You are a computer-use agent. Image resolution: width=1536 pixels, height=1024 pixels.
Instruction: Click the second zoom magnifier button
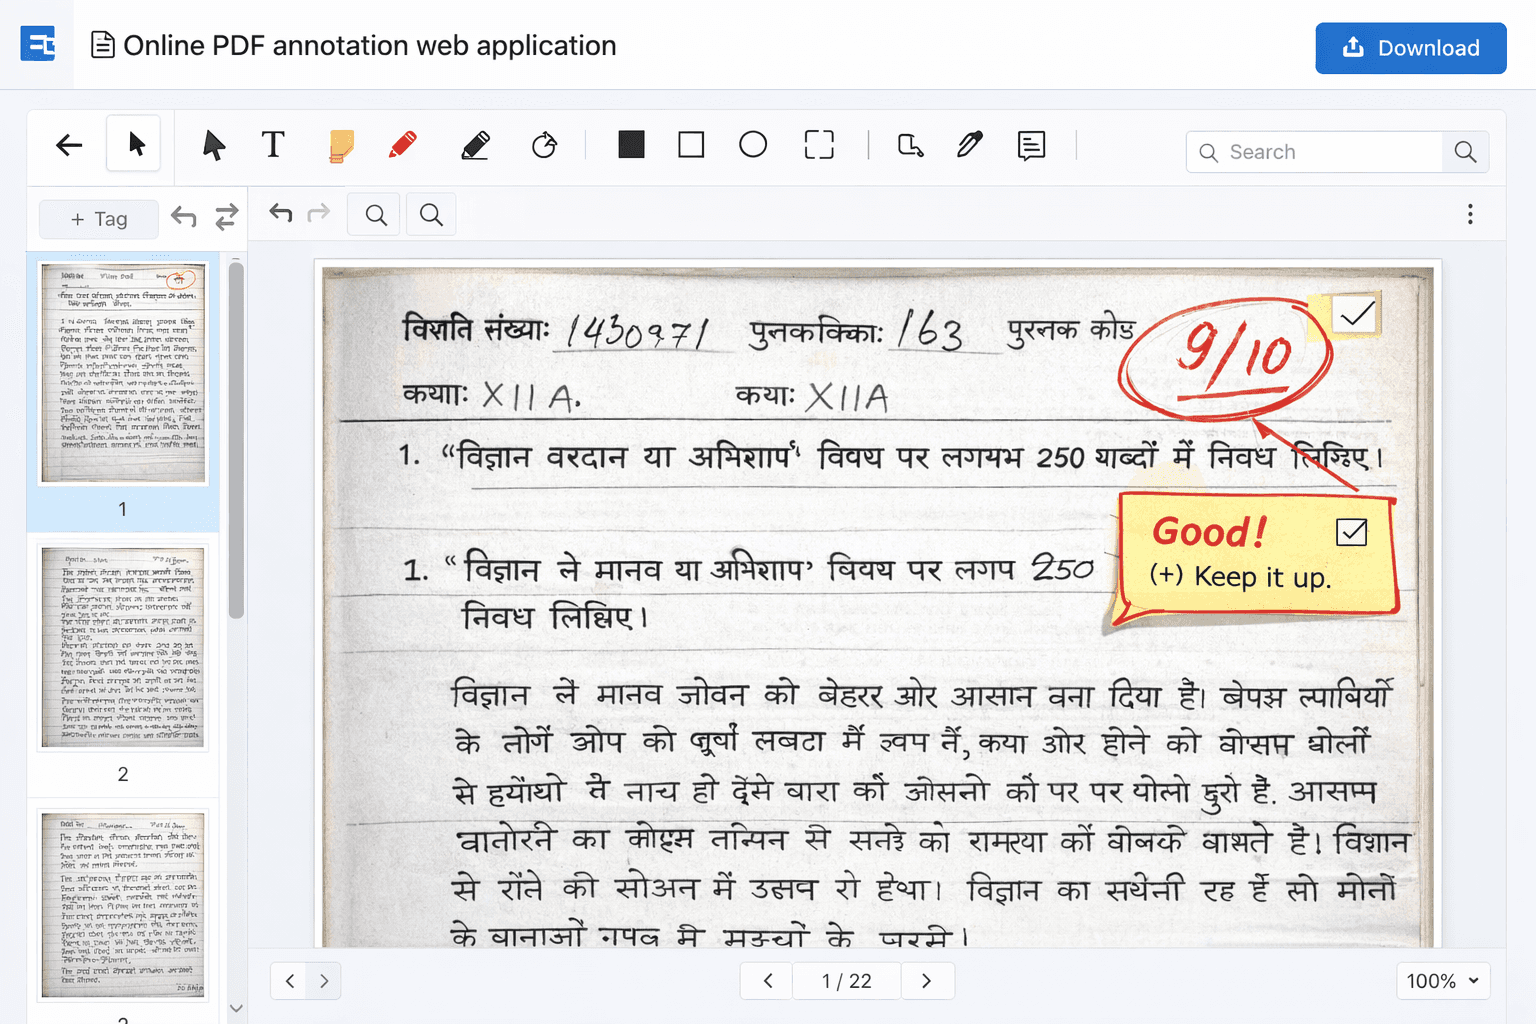(431, 214)
